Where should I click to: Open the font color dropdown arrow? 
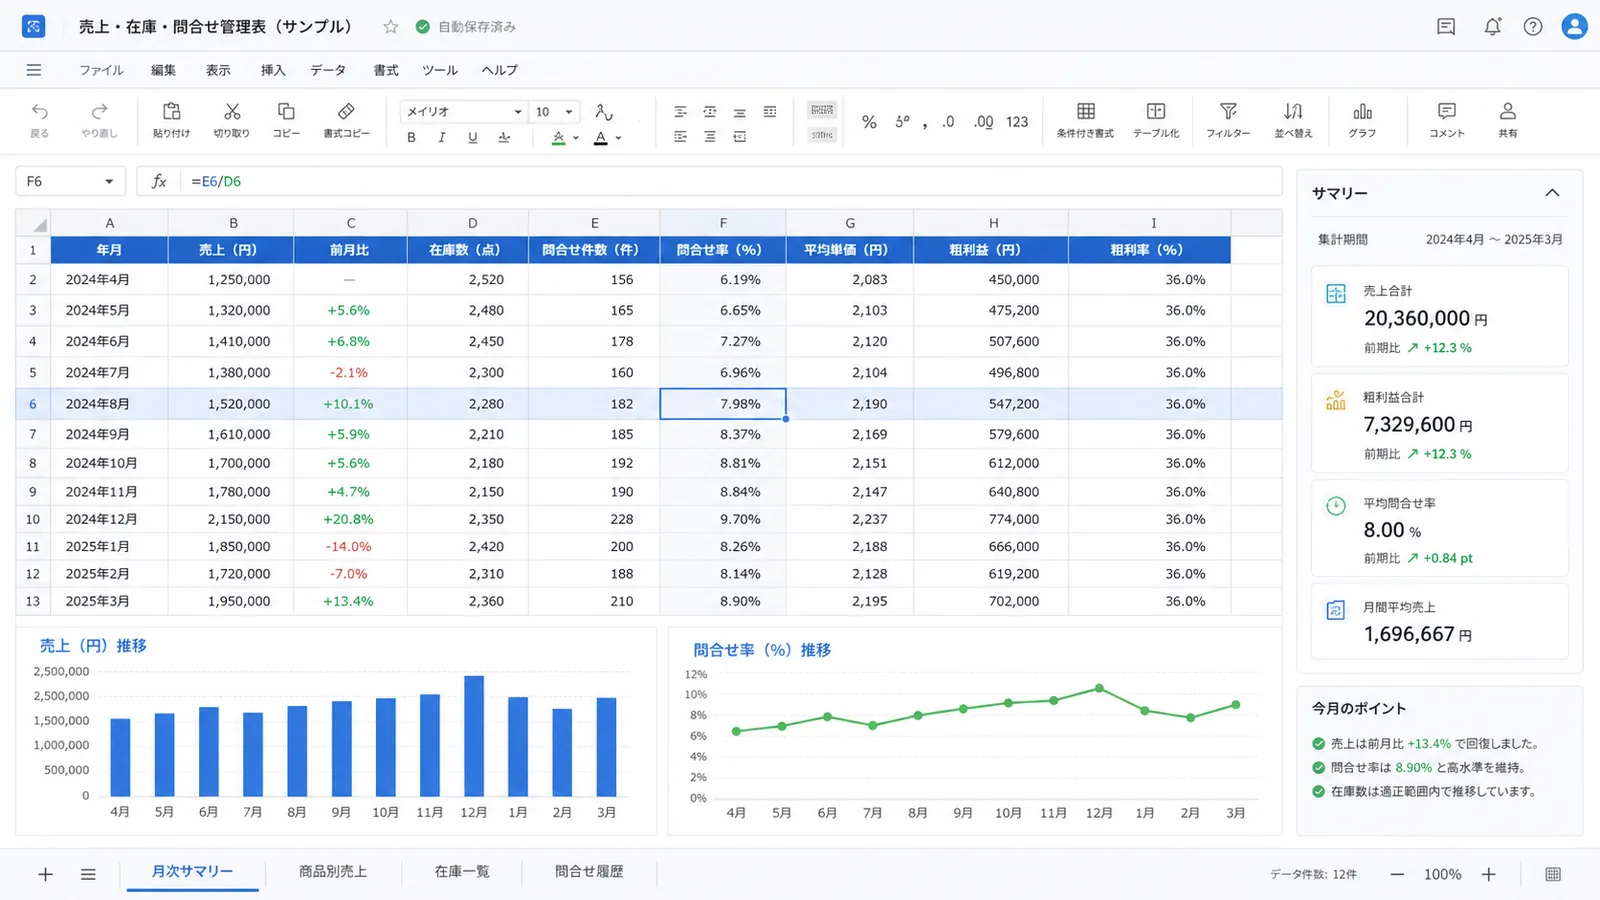point(618,138)
